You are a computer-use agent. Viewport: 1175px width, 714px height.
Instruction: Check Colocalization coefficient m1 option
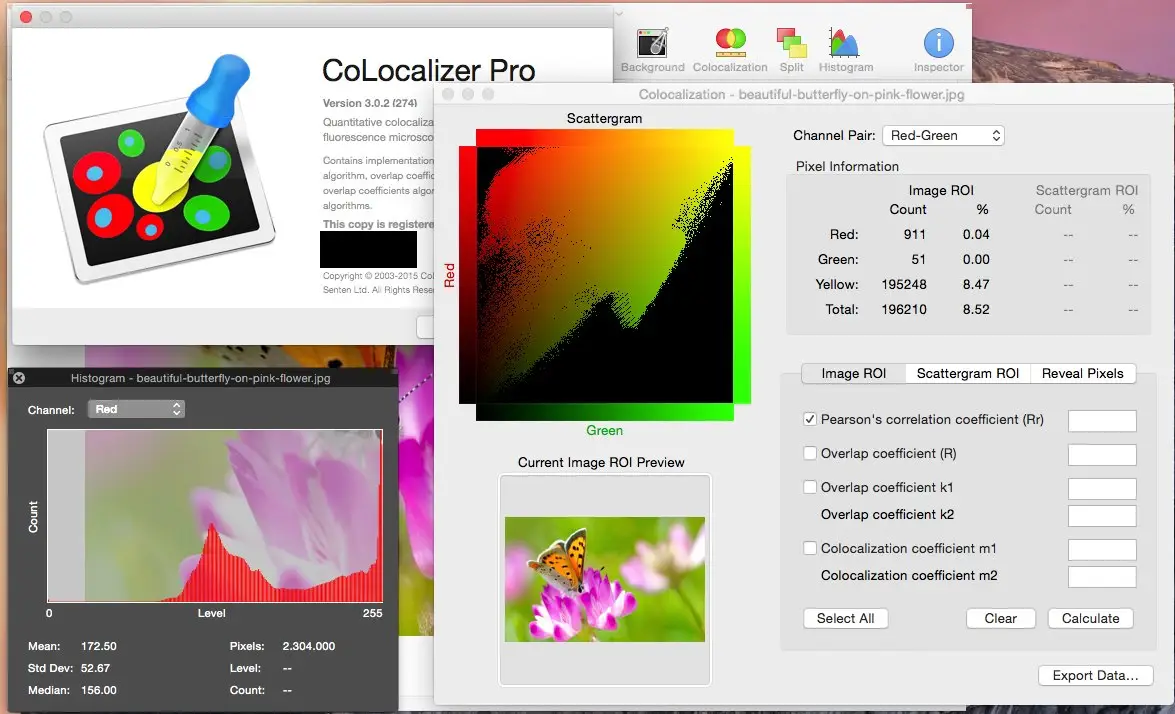809,548
